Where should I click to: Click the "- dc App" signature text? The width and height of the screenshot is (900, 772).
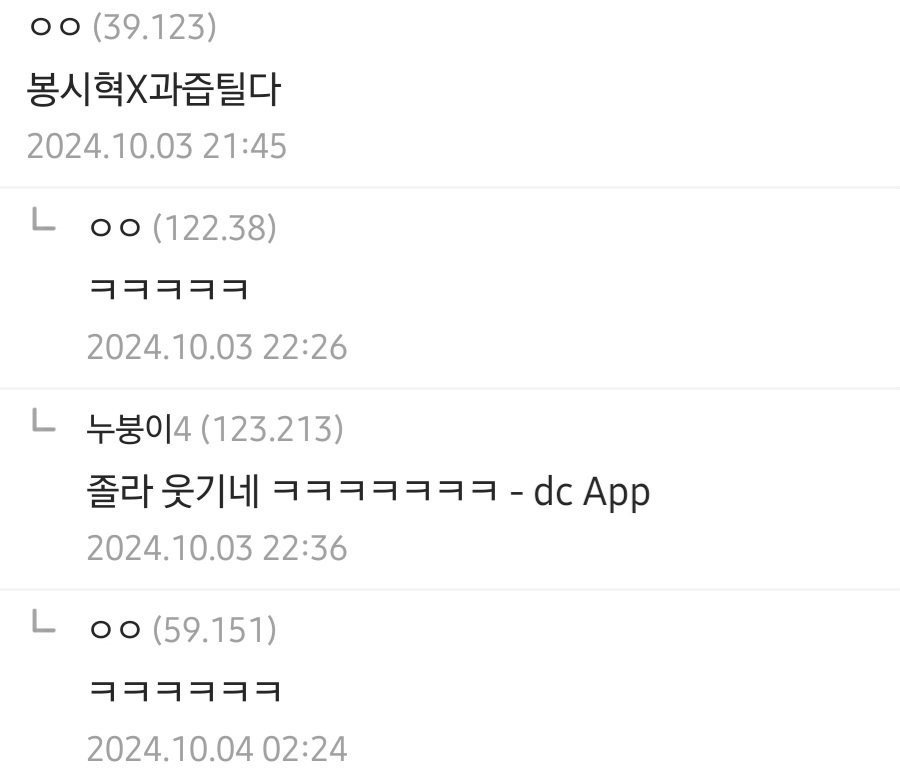tap(580, 492)
